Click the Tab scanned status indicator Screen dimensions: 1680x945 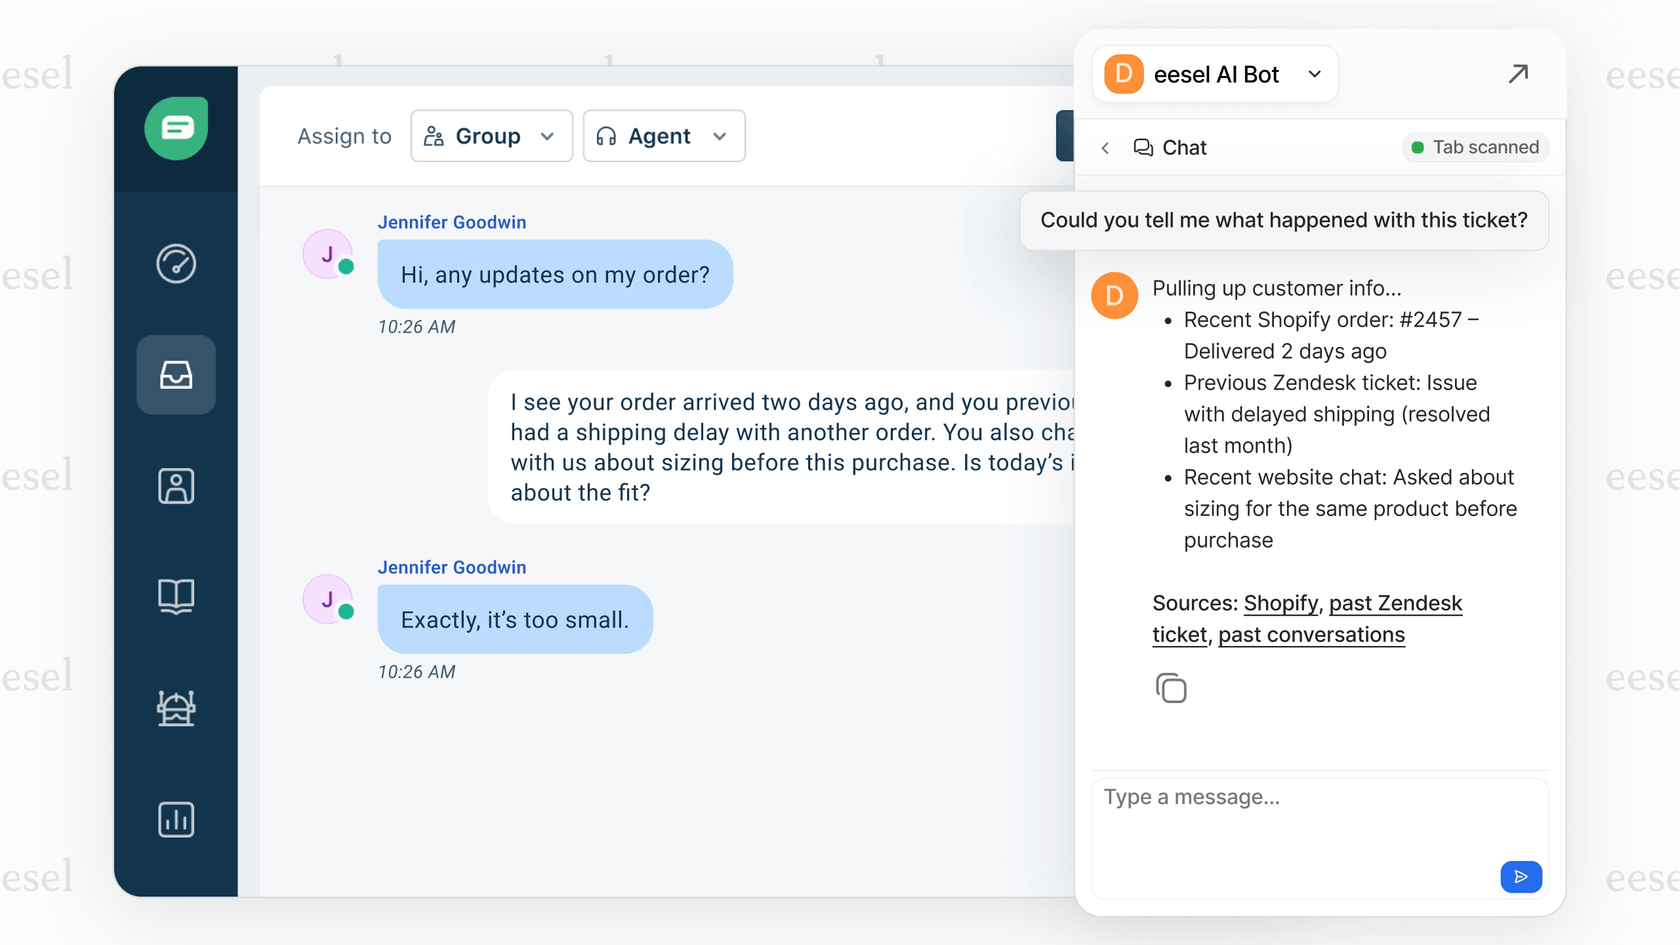pos(1475,147)
